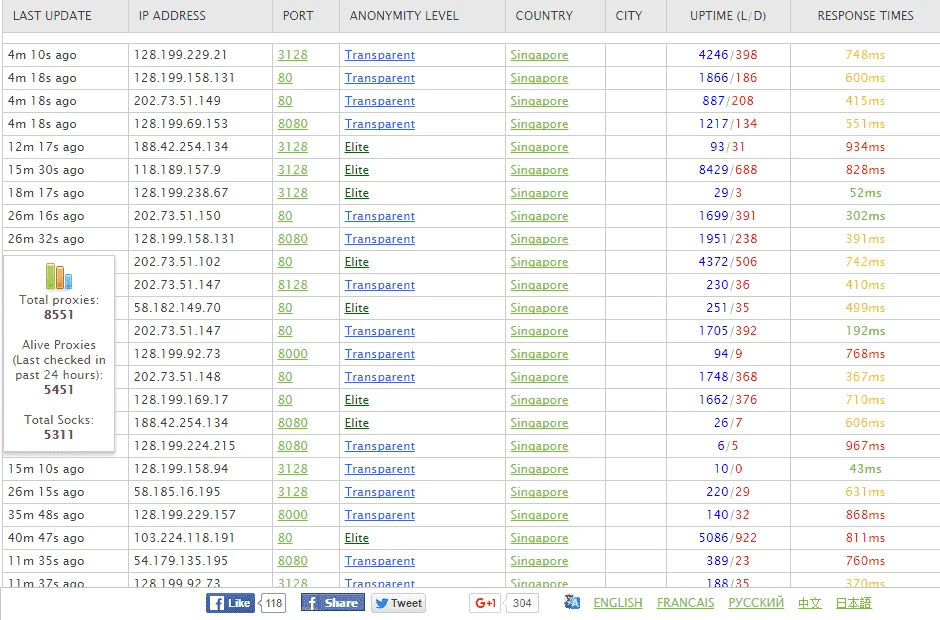Open Elite link for 118.189.157.9
The image size is (940, 620).
[357, 170]
